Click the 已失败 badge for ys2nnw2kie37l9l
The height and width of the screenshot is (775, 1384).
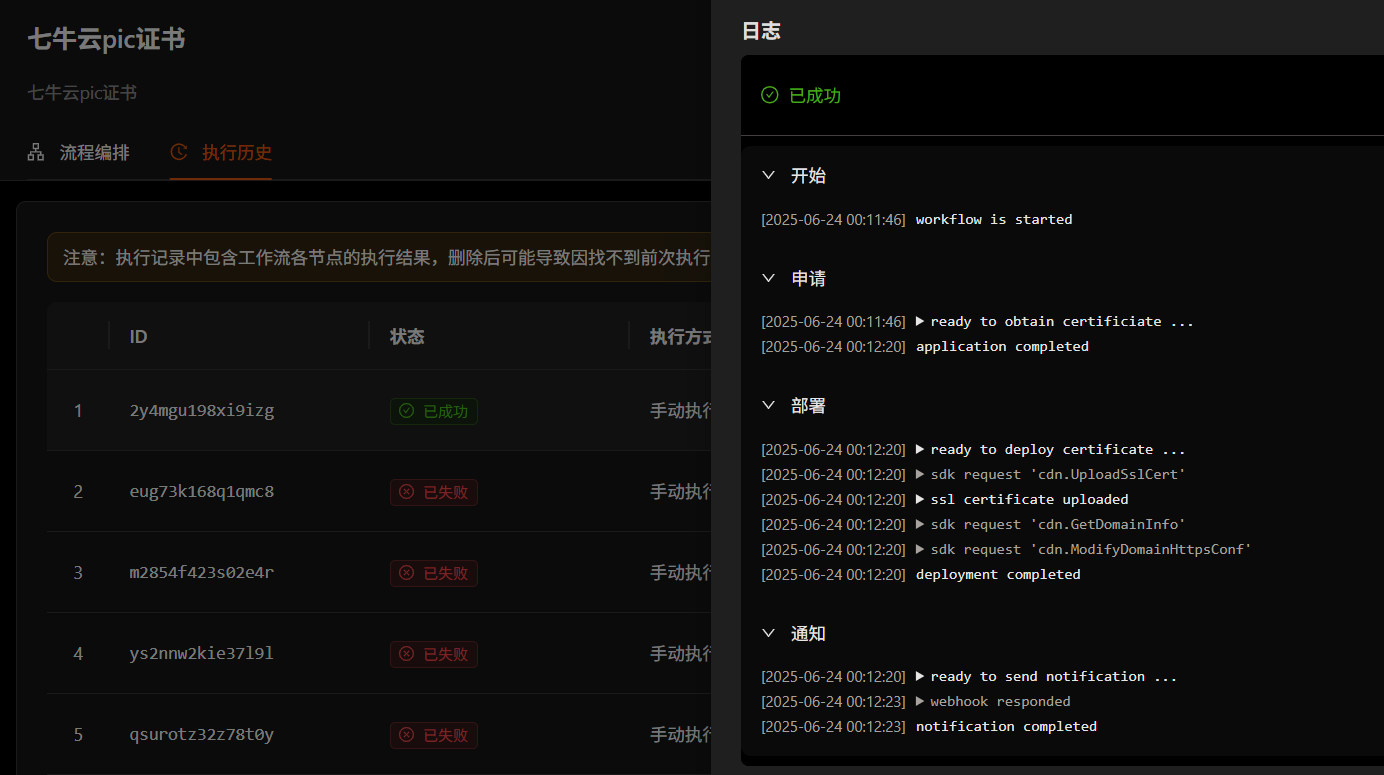pos(434,654)
